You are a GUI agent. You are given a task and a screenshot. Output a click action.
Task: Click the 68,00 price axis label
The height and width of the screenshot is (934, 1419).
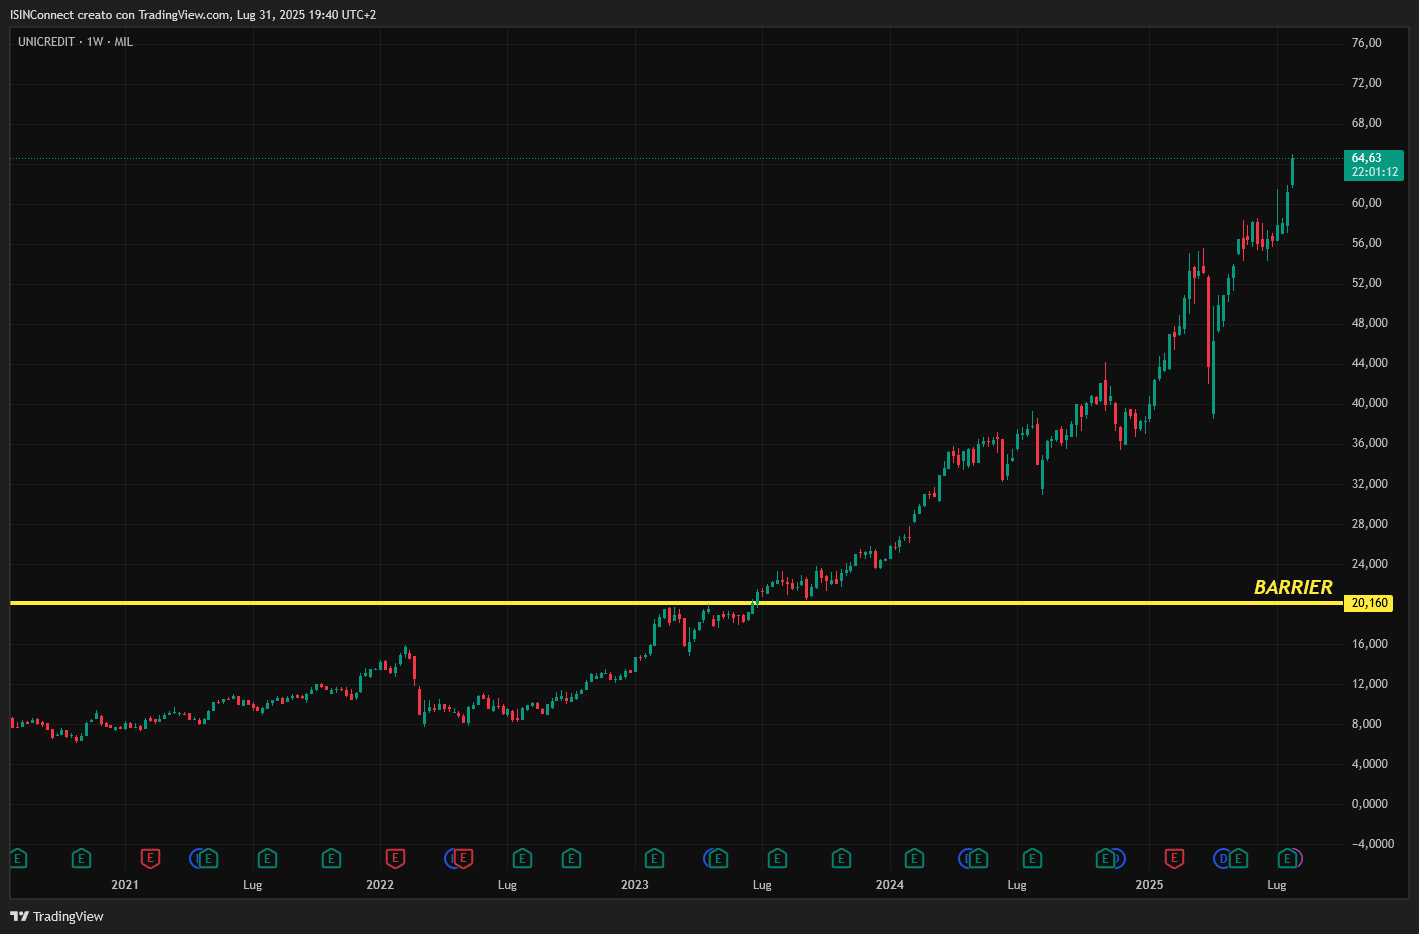(x=1366, y=123)
